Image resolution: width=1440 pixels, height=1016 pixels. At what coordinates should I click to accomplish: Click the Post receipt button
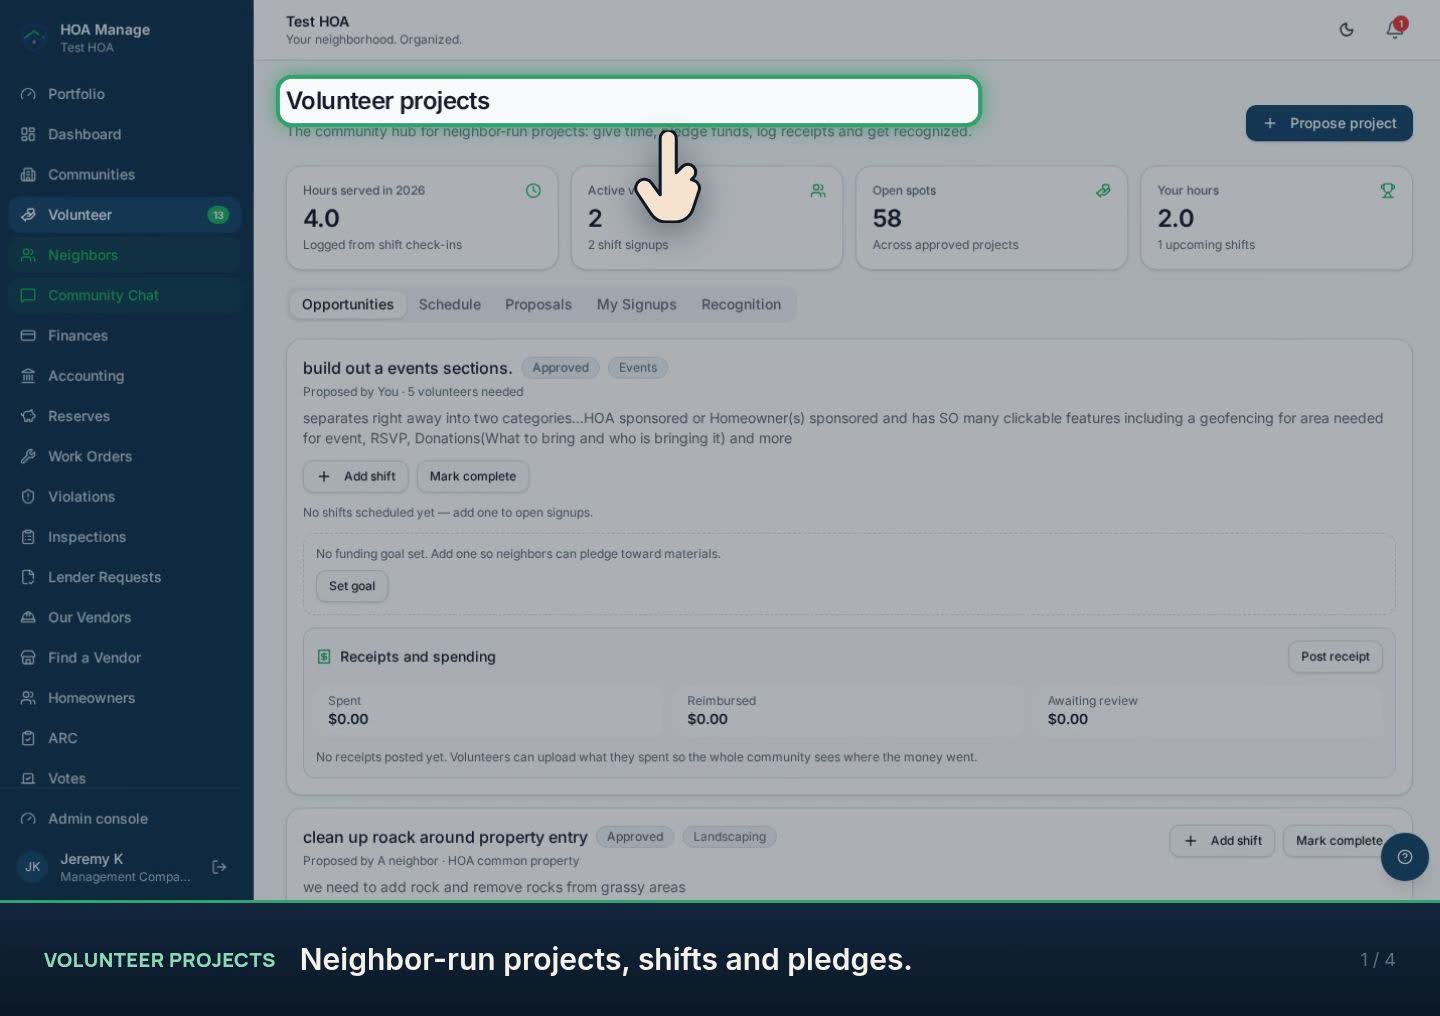1335,657
